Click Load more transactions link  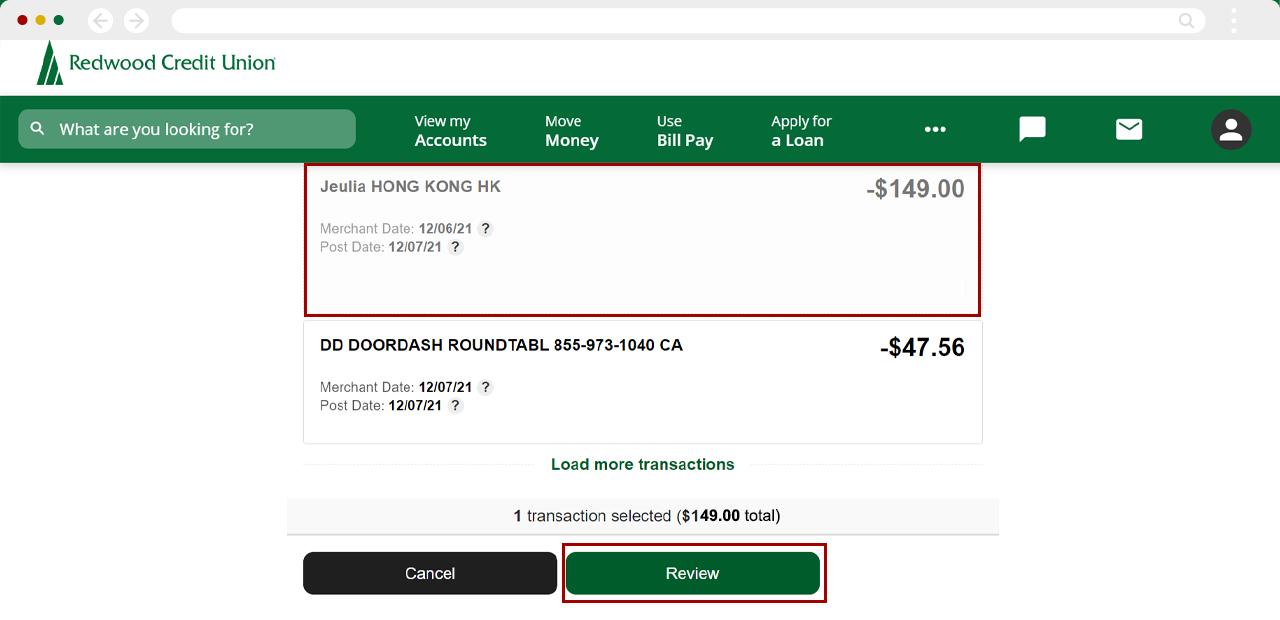click(643, 464)
